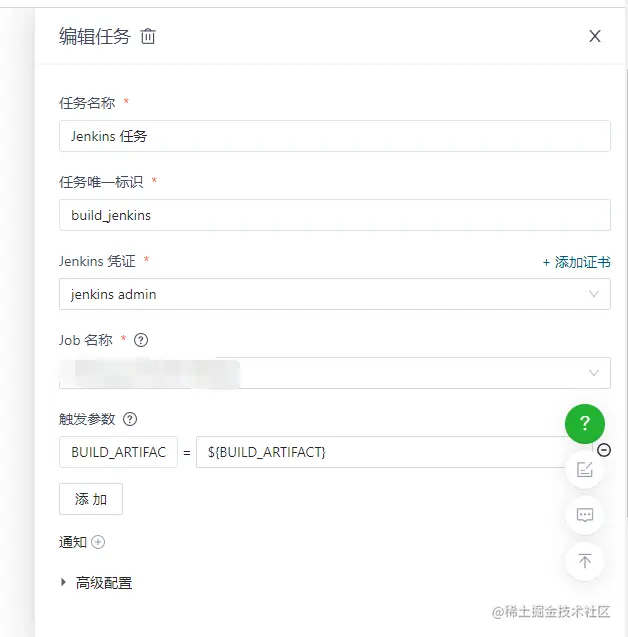
Task: Add a 通知 with plus icon
Action: (x=98, y=542)
